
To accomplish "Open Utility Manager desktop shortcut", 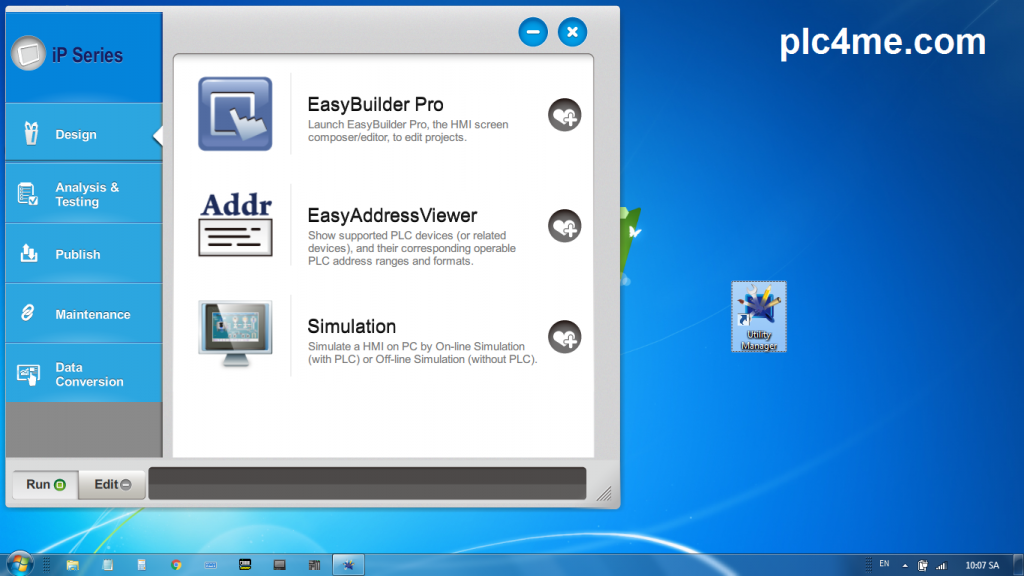I will click(x=759, y=316).
